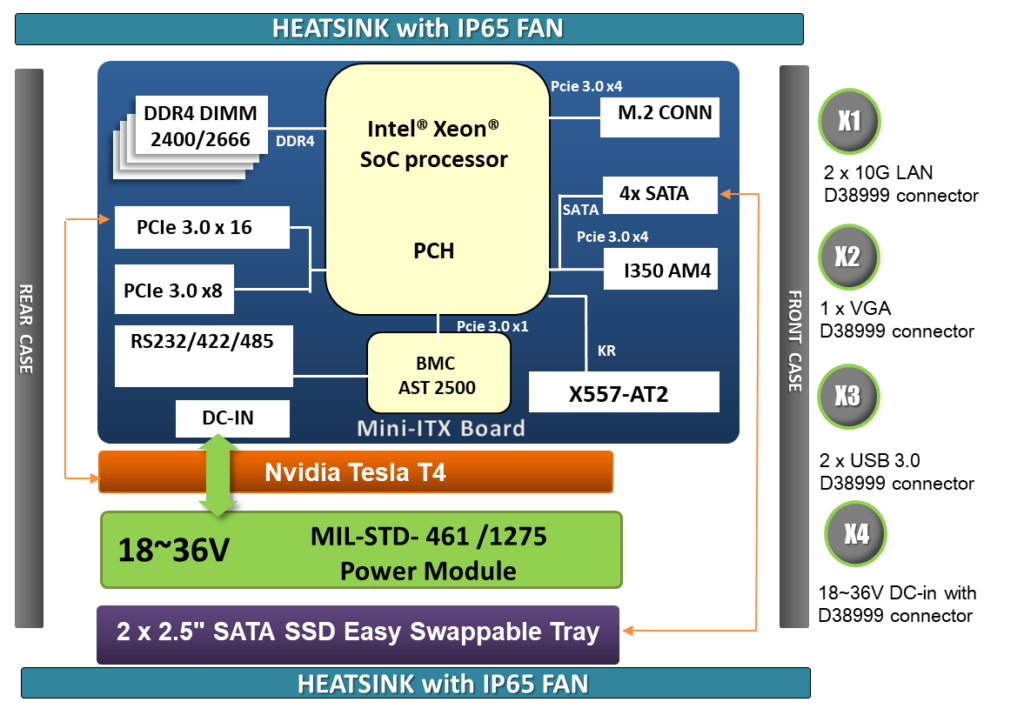The height and width of the screenshot is (722, 1024).
Task: Select the BMC AST 2500 block
Action: (438, 373)
